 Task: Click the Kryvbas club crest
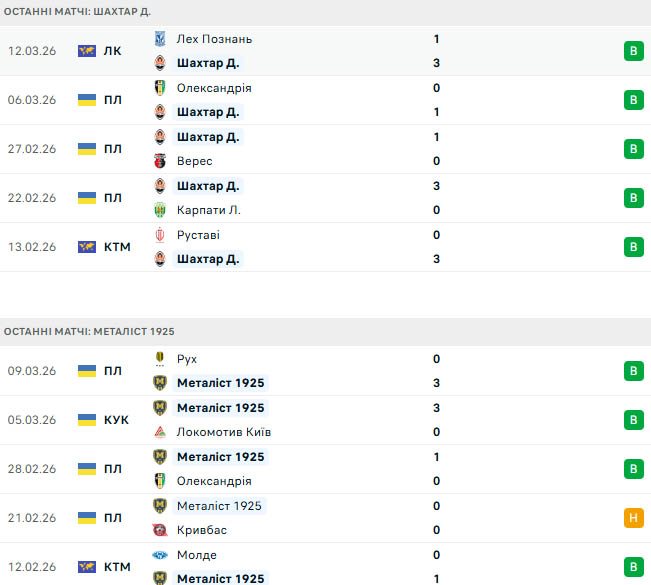160,530
